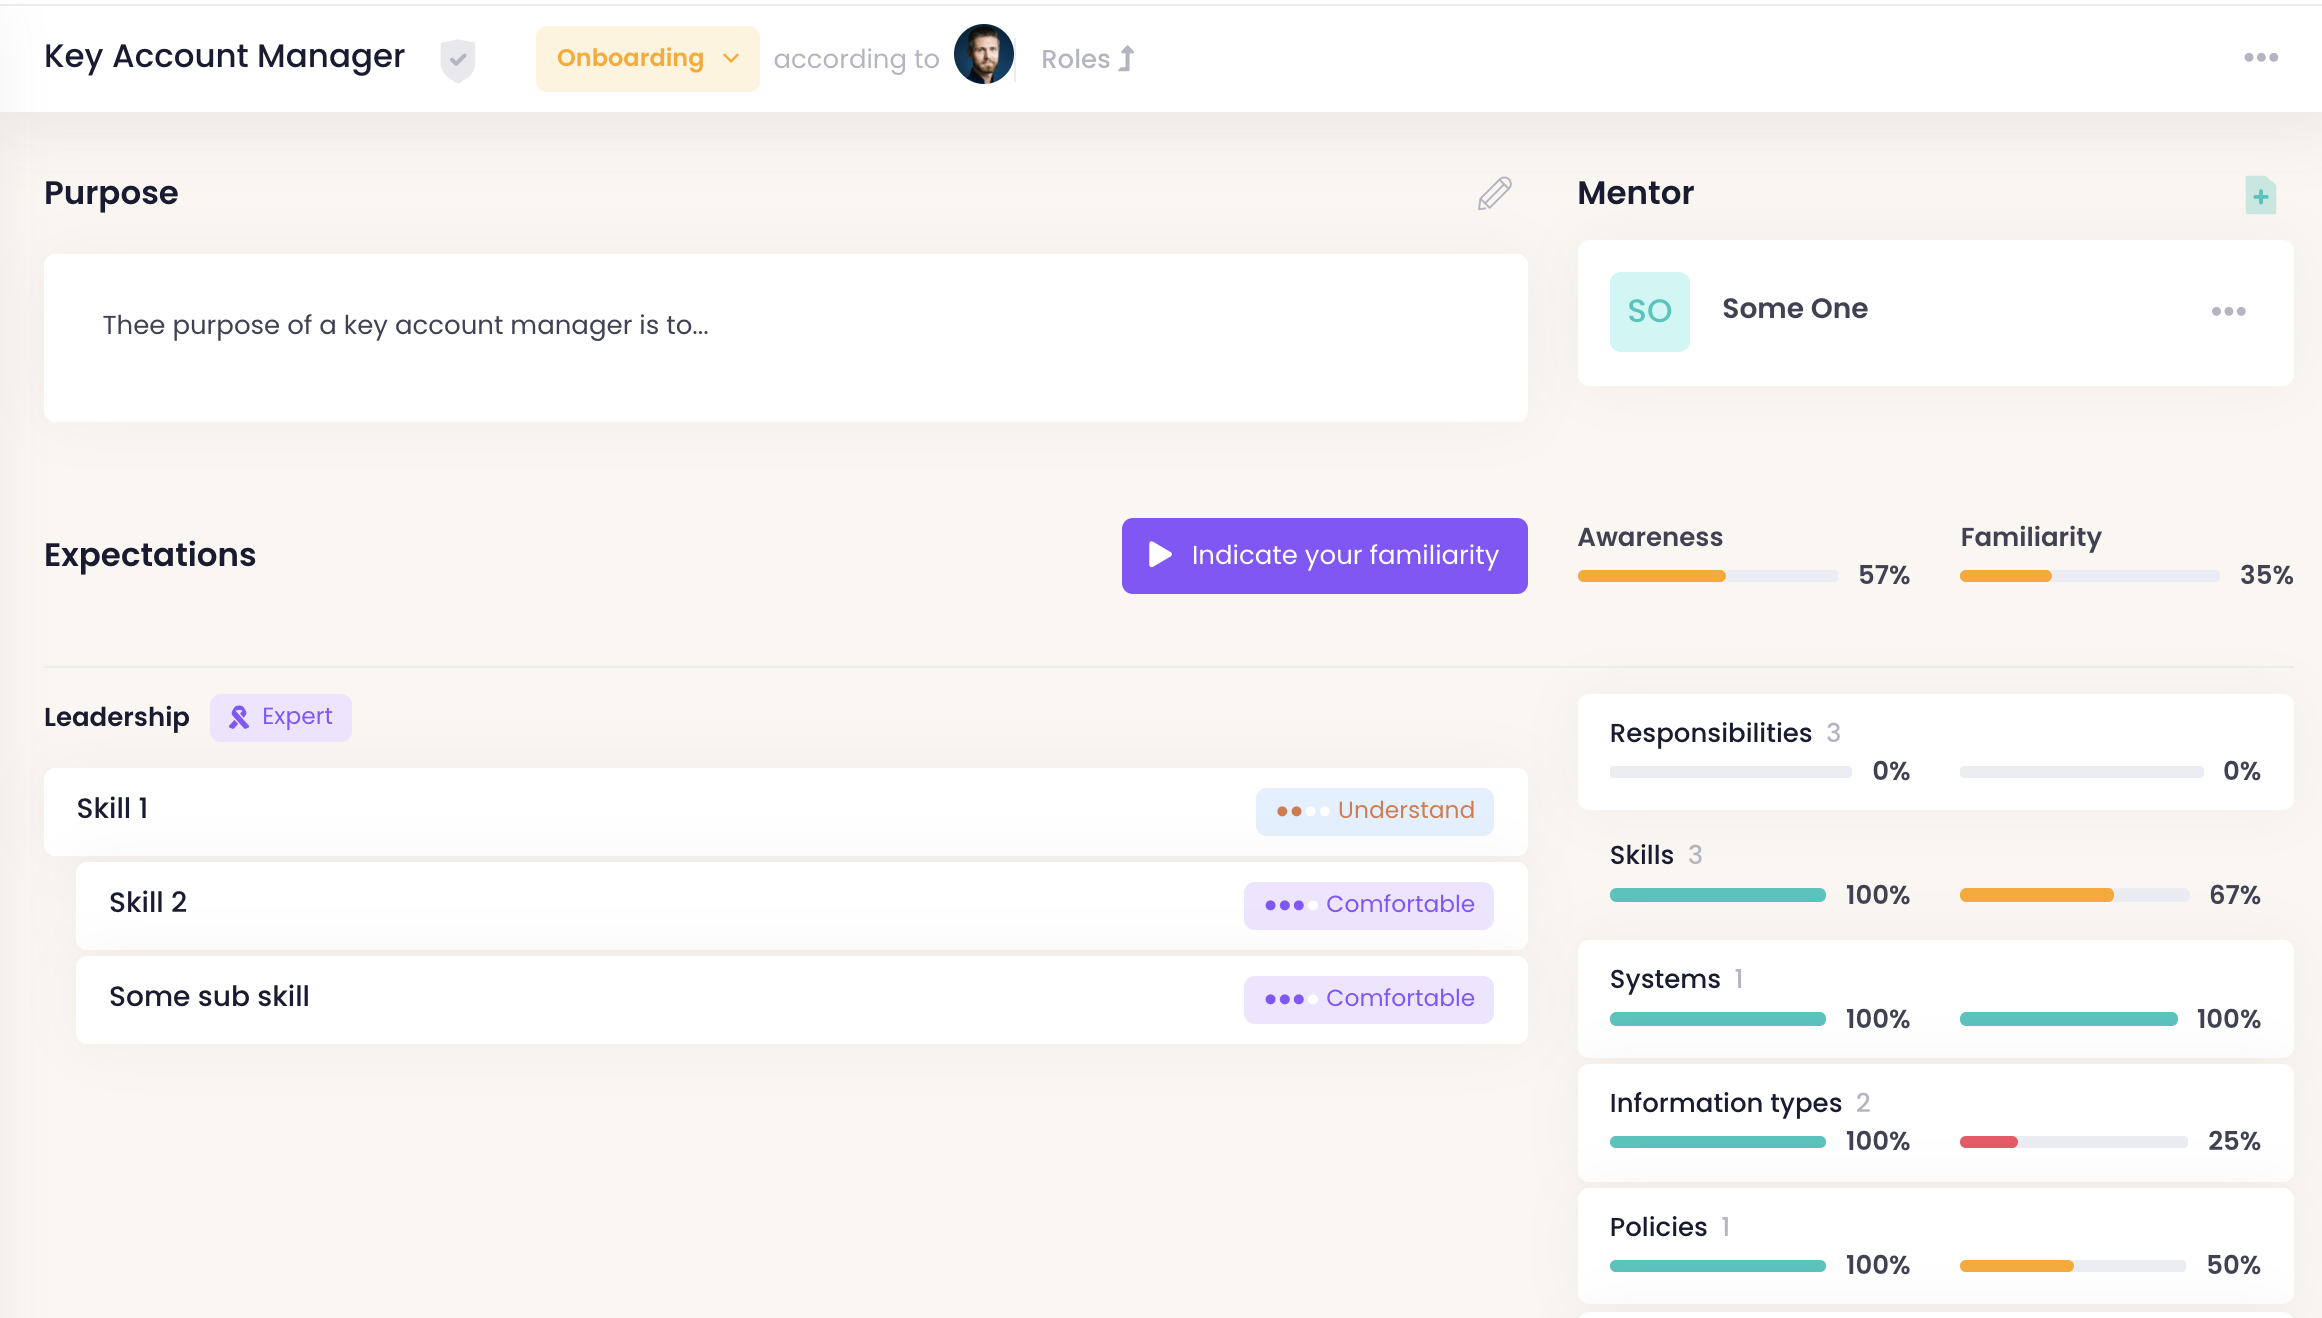Viewport: 2322px width, 1318px height.
Task: Open the three-dot menu on Some One card
Action: [x=2228, y=312]
